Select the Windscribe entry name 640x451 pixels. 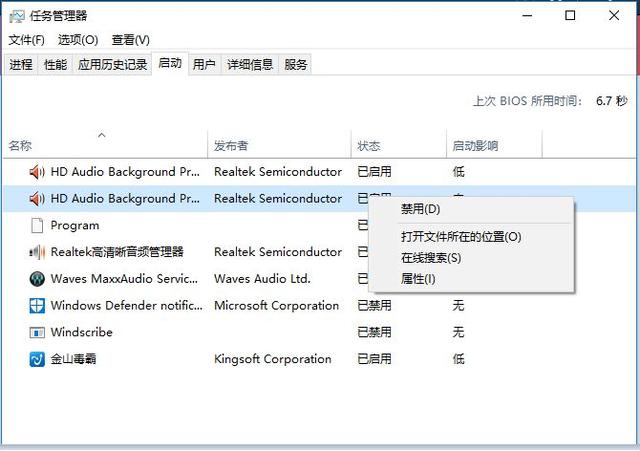pos(82,332)
